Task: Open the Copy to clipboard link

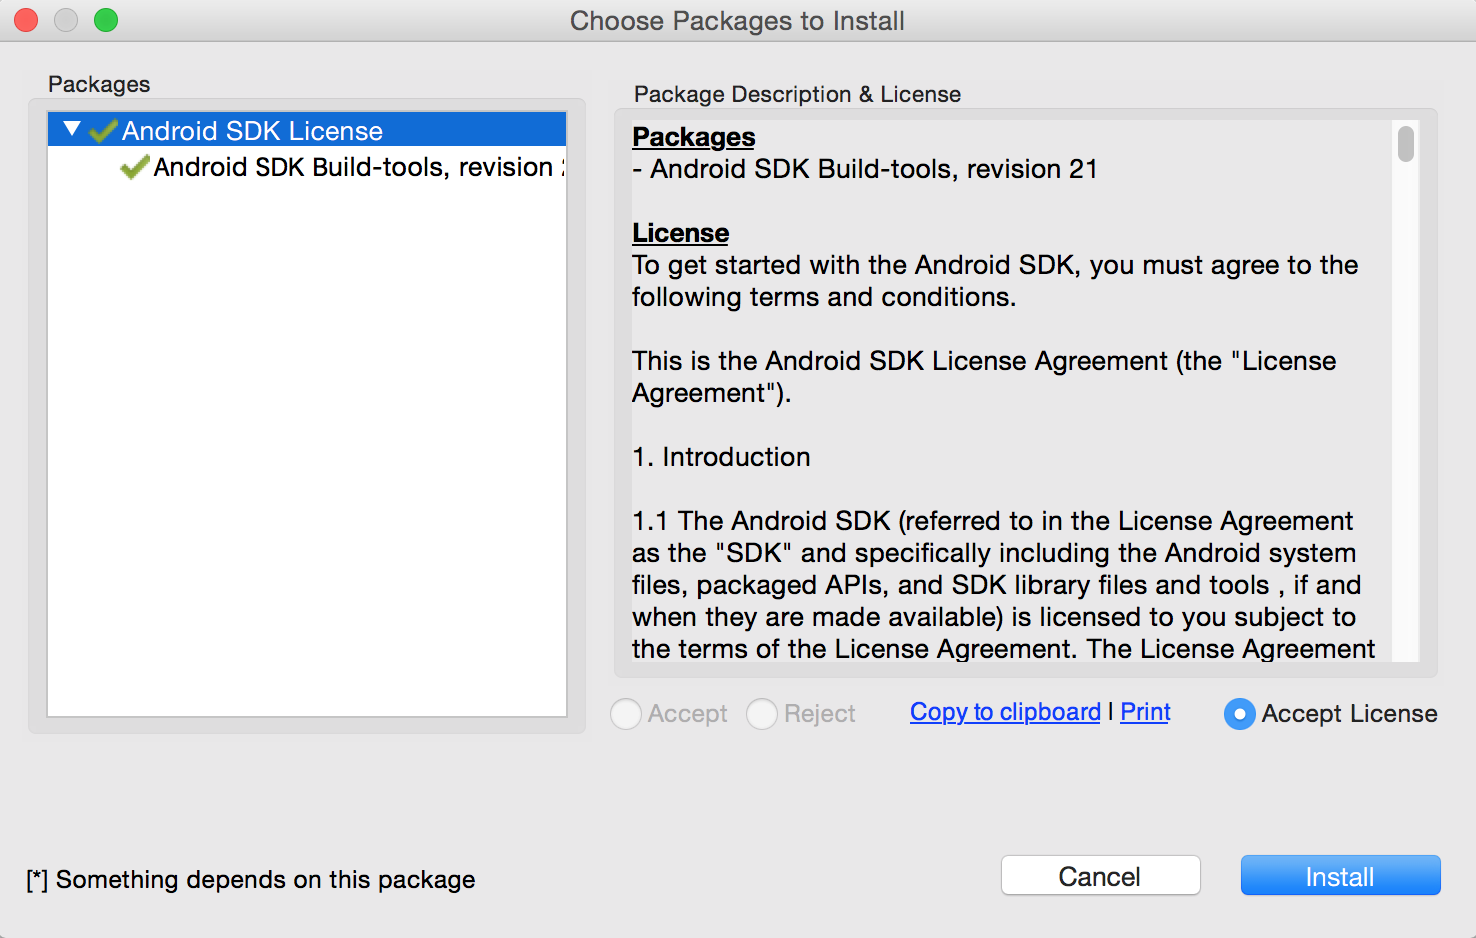Action: [x=1004, y=712]
